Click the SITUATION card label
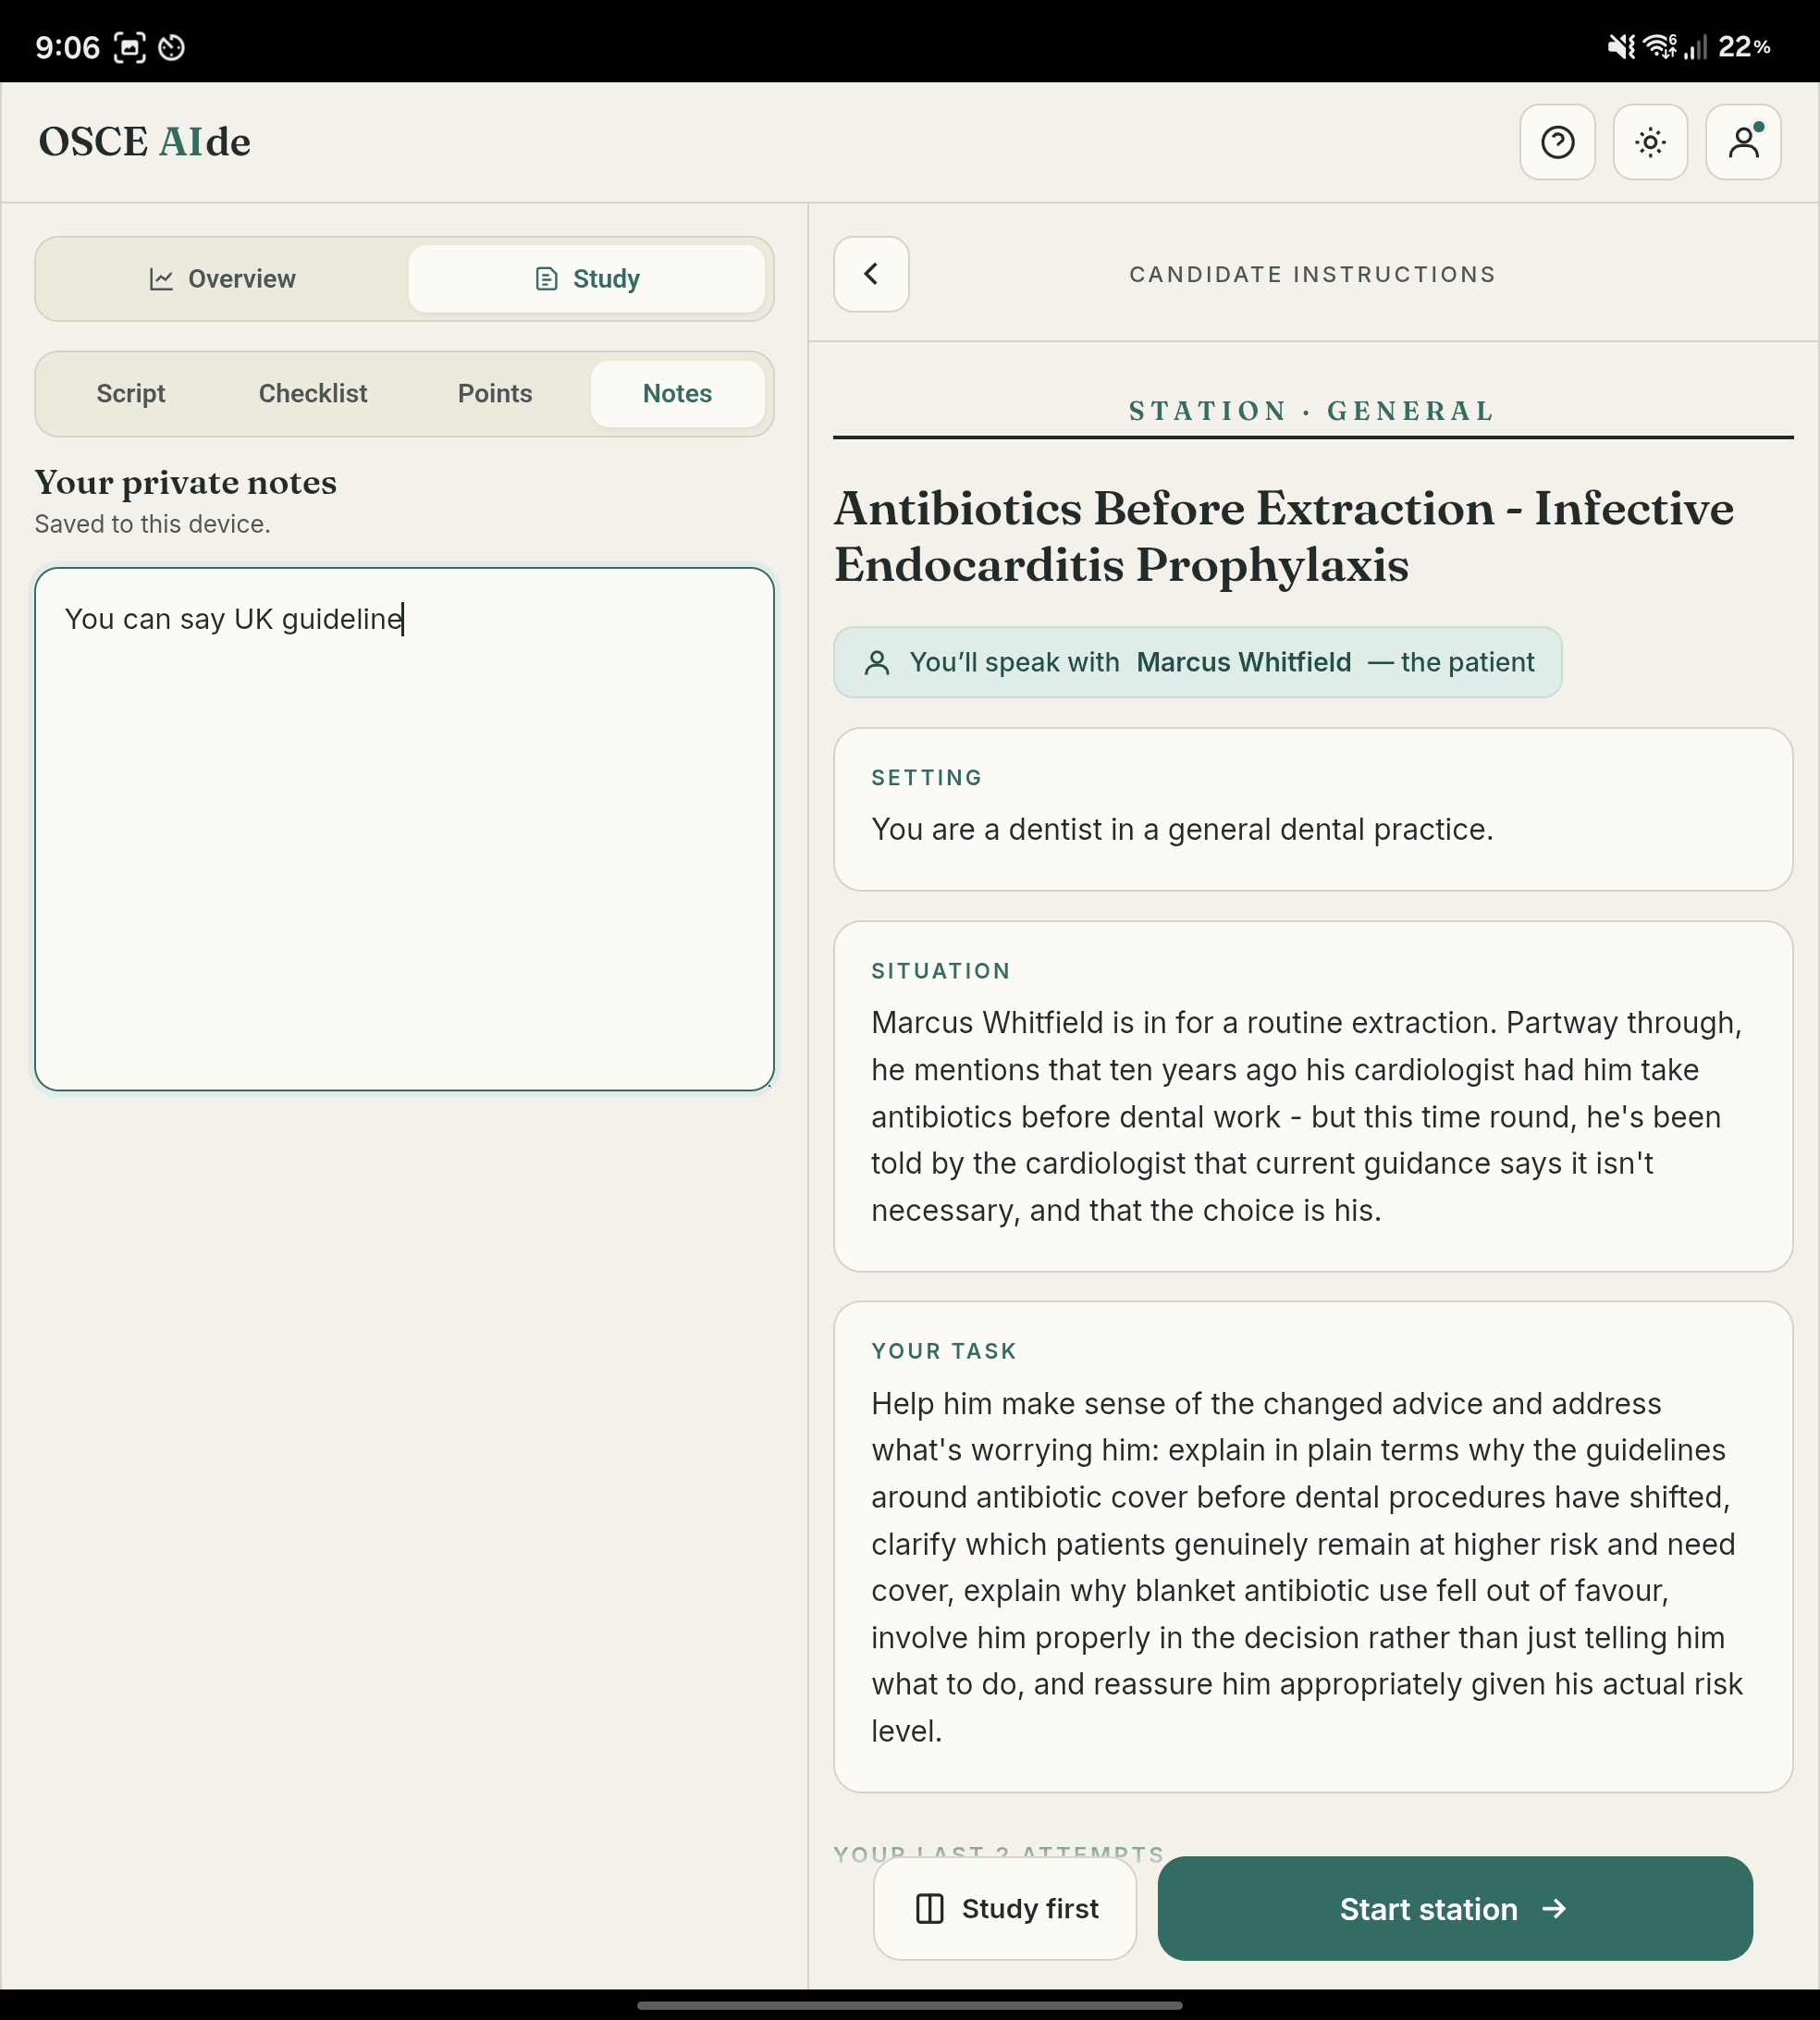1820x2020 pixels. click(x=941, y=971)
